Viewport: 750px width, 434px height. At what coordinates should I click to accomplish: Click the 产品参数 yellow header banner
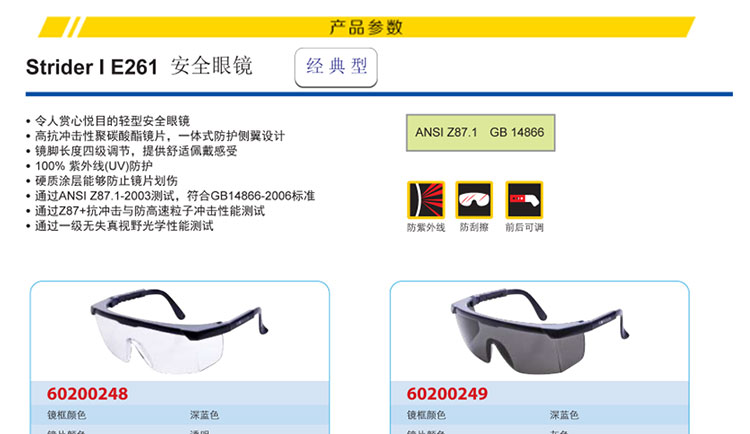tap(366, 27)
